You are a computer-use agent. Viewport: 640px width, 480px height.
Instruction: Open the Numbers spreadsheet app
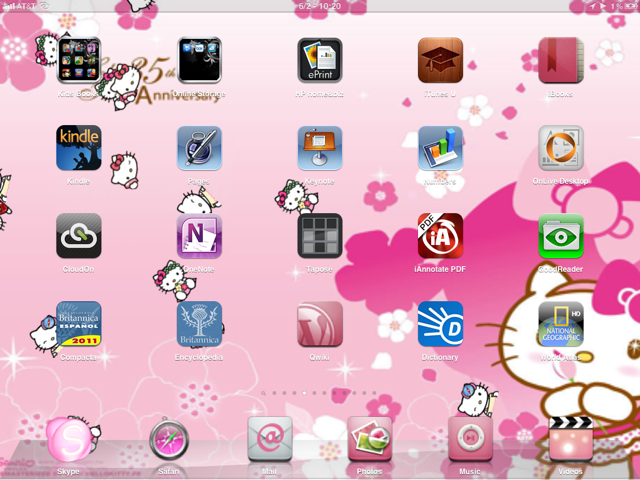pos(440,148)
